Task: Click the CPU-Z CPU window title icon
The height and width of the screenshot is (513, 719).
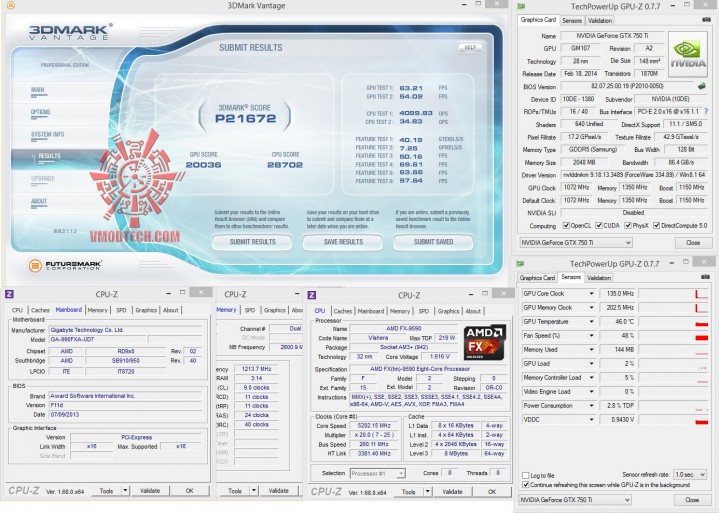Action: (x=312, y=295)
